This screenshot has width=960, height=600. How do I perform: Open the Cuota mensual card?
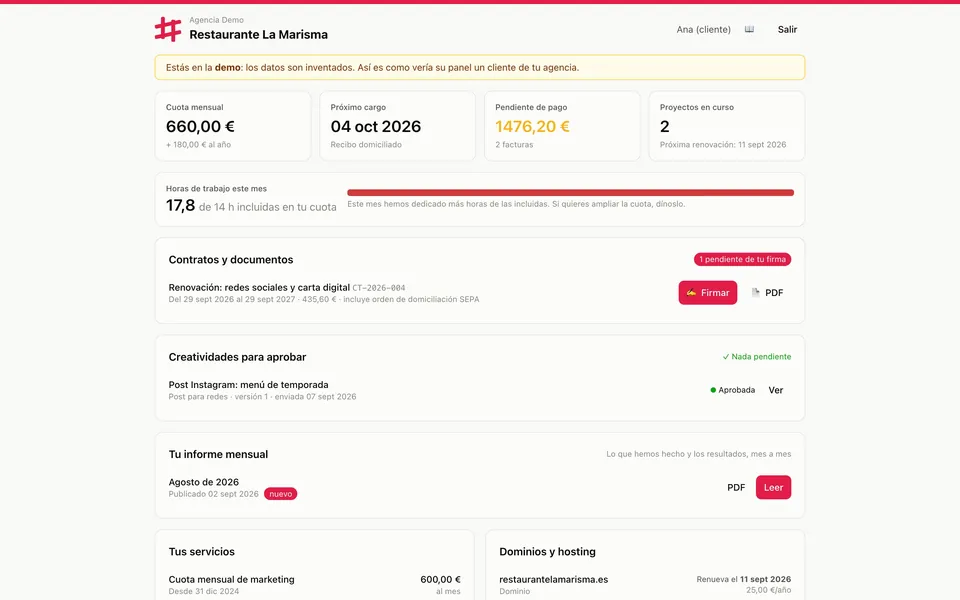point(233,126)
